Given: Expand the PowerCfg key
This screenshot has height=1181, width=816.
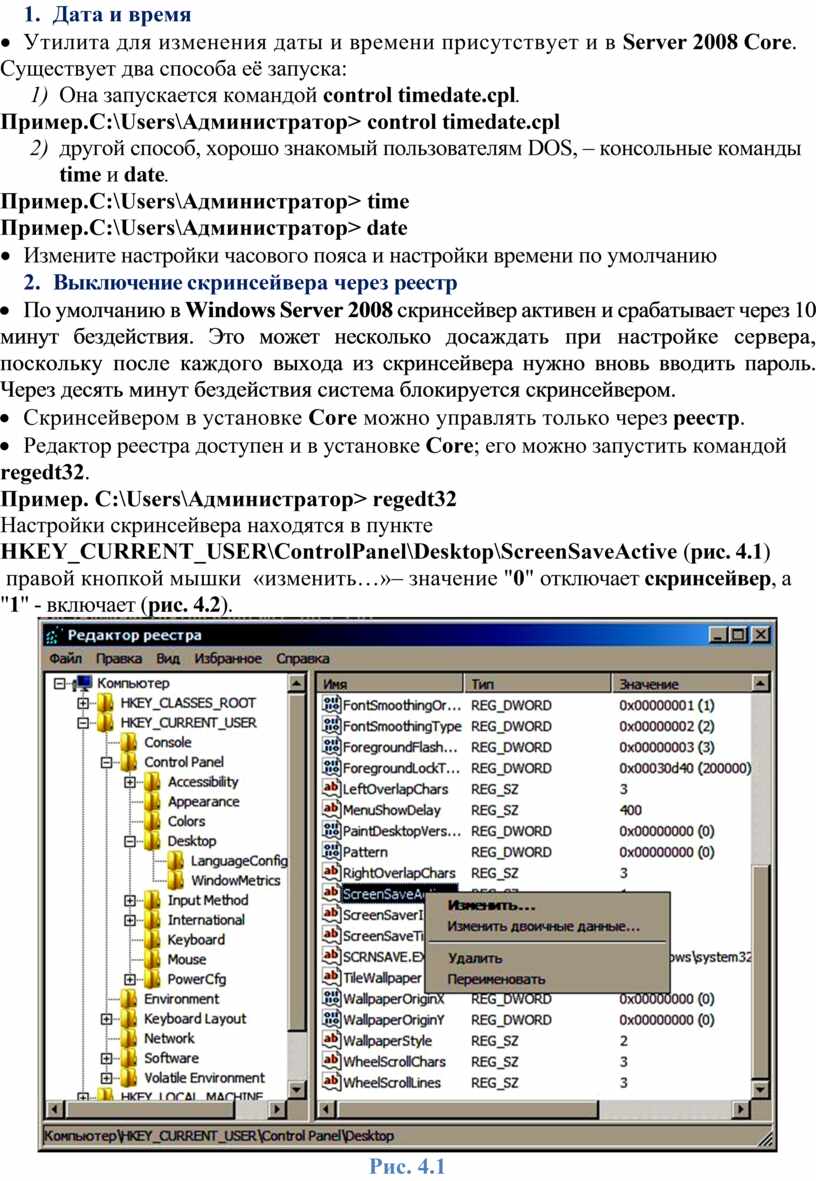Looking at the screenshot, I should tap(130, 979).
